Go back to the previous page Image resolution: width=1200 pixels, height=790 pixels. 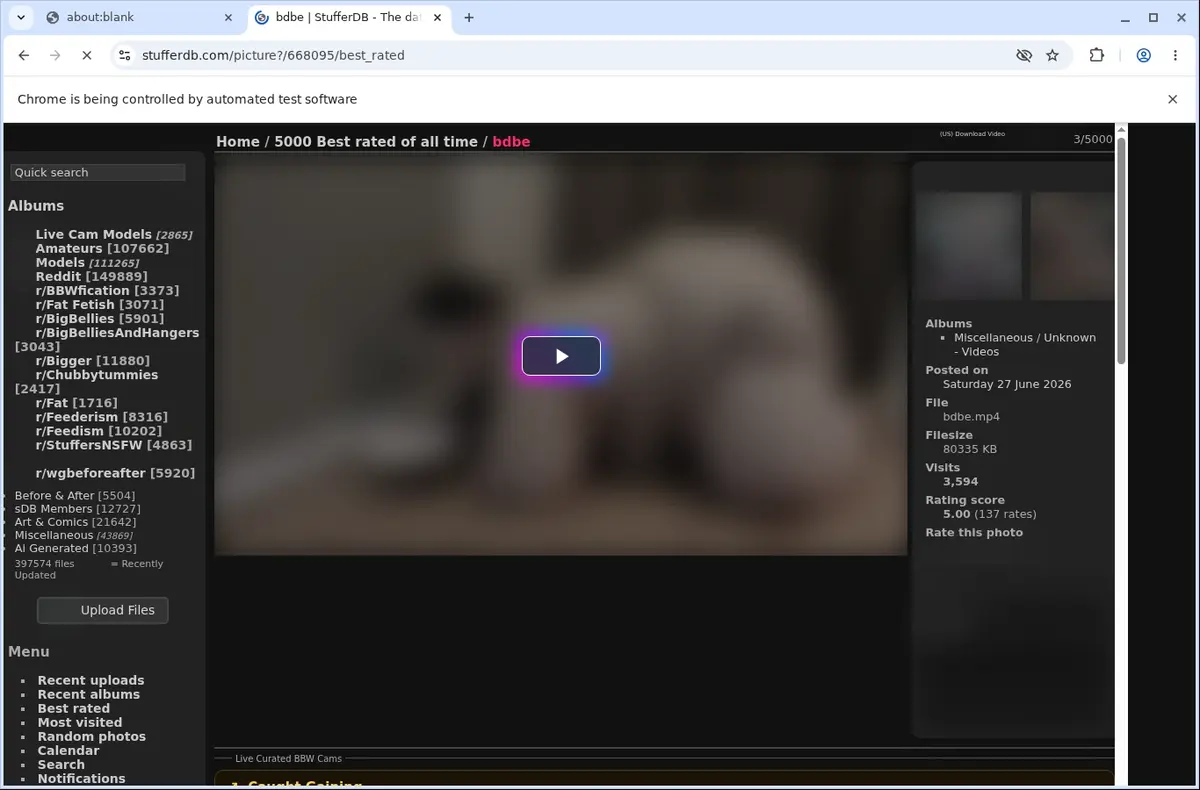point(24,56)
